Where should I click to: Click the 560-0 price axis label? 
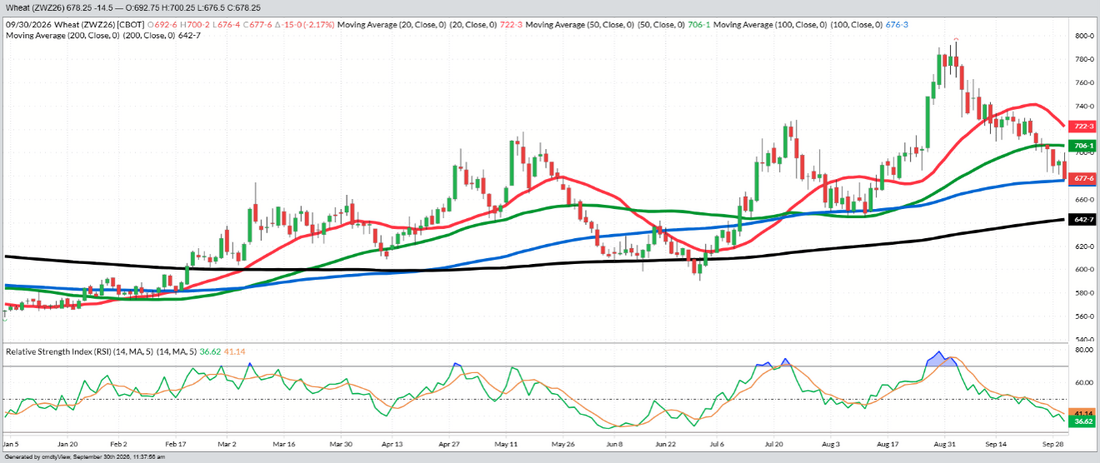1085,316
